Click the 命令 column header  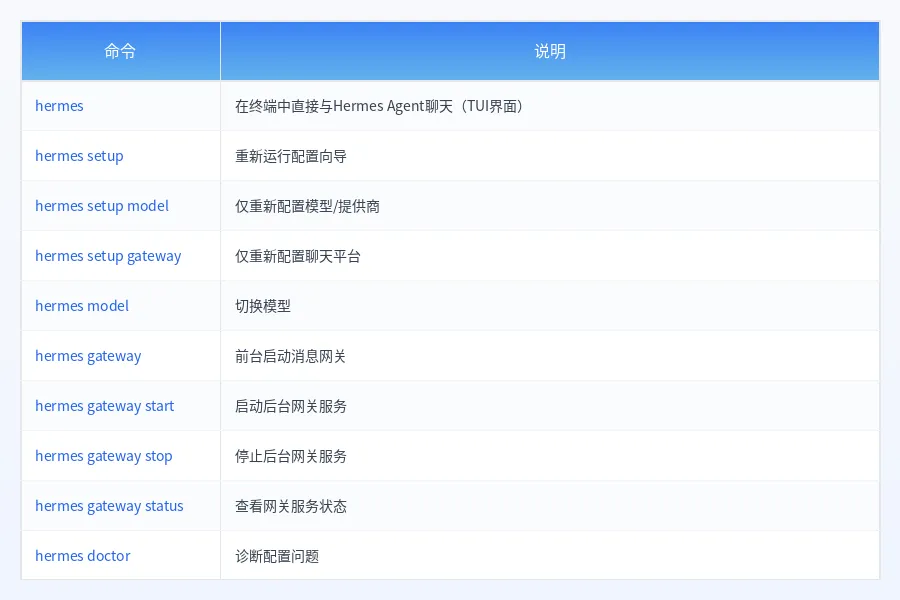[121, 51]
